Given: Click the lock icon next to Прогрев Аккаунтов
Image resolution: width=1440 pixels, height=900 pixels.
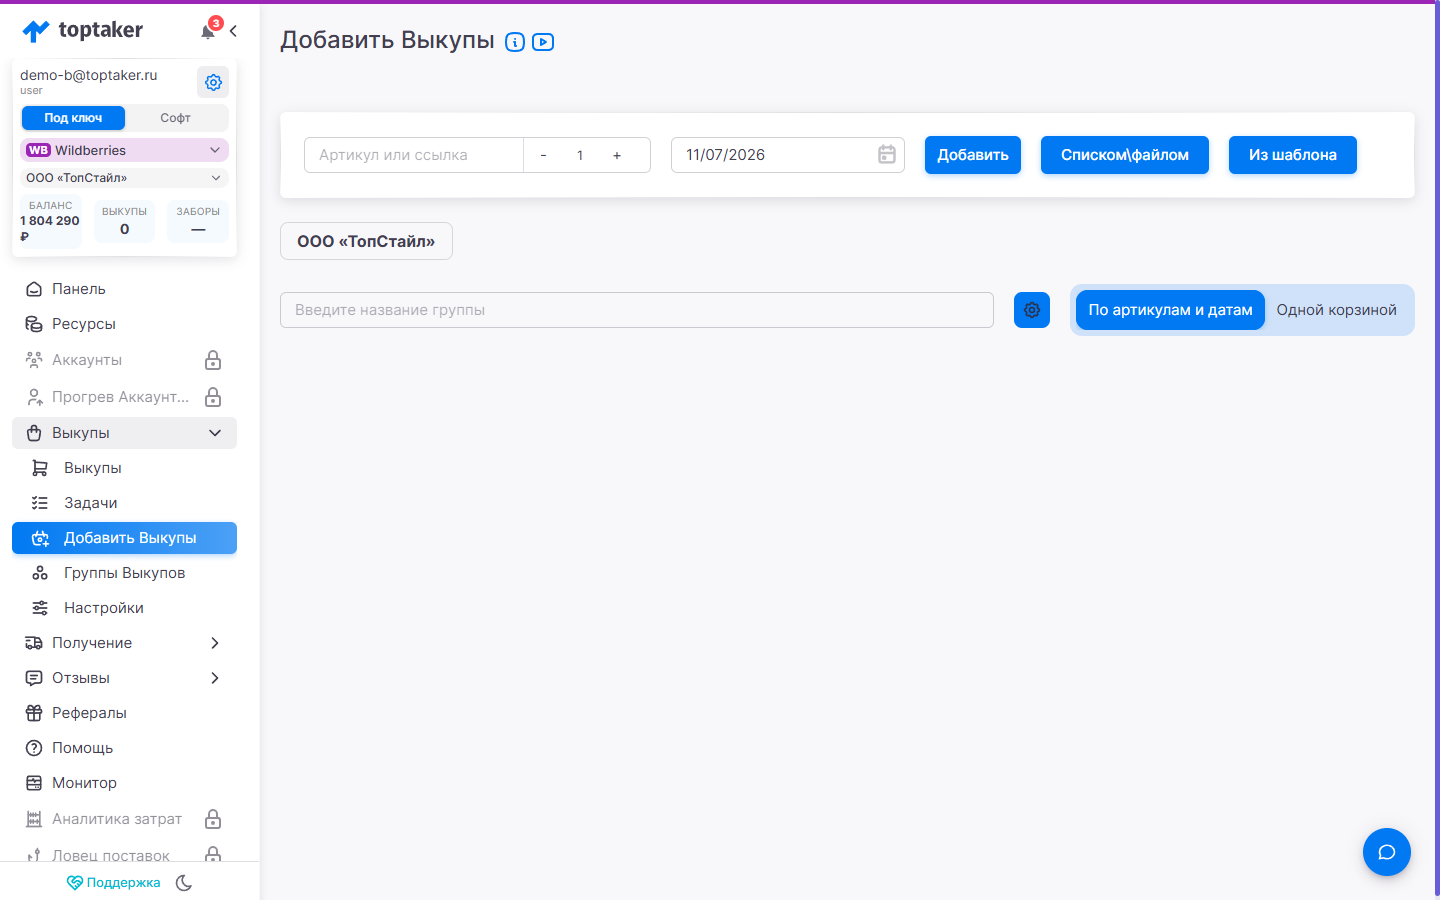Looking at the screenshot, I should pyautogui.click(x=213, y=397).
